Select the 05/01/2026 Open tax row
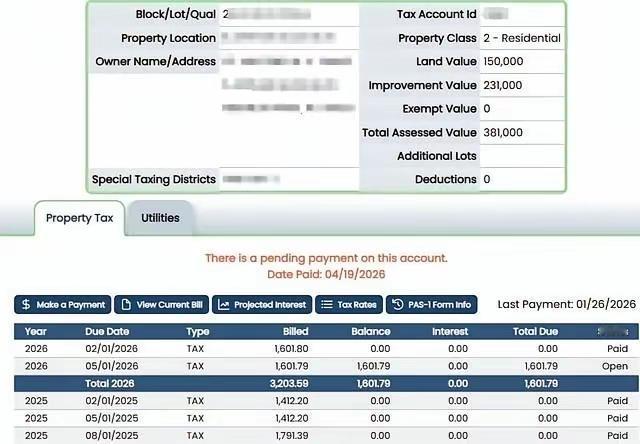The image size is (640, 444). 326,366
